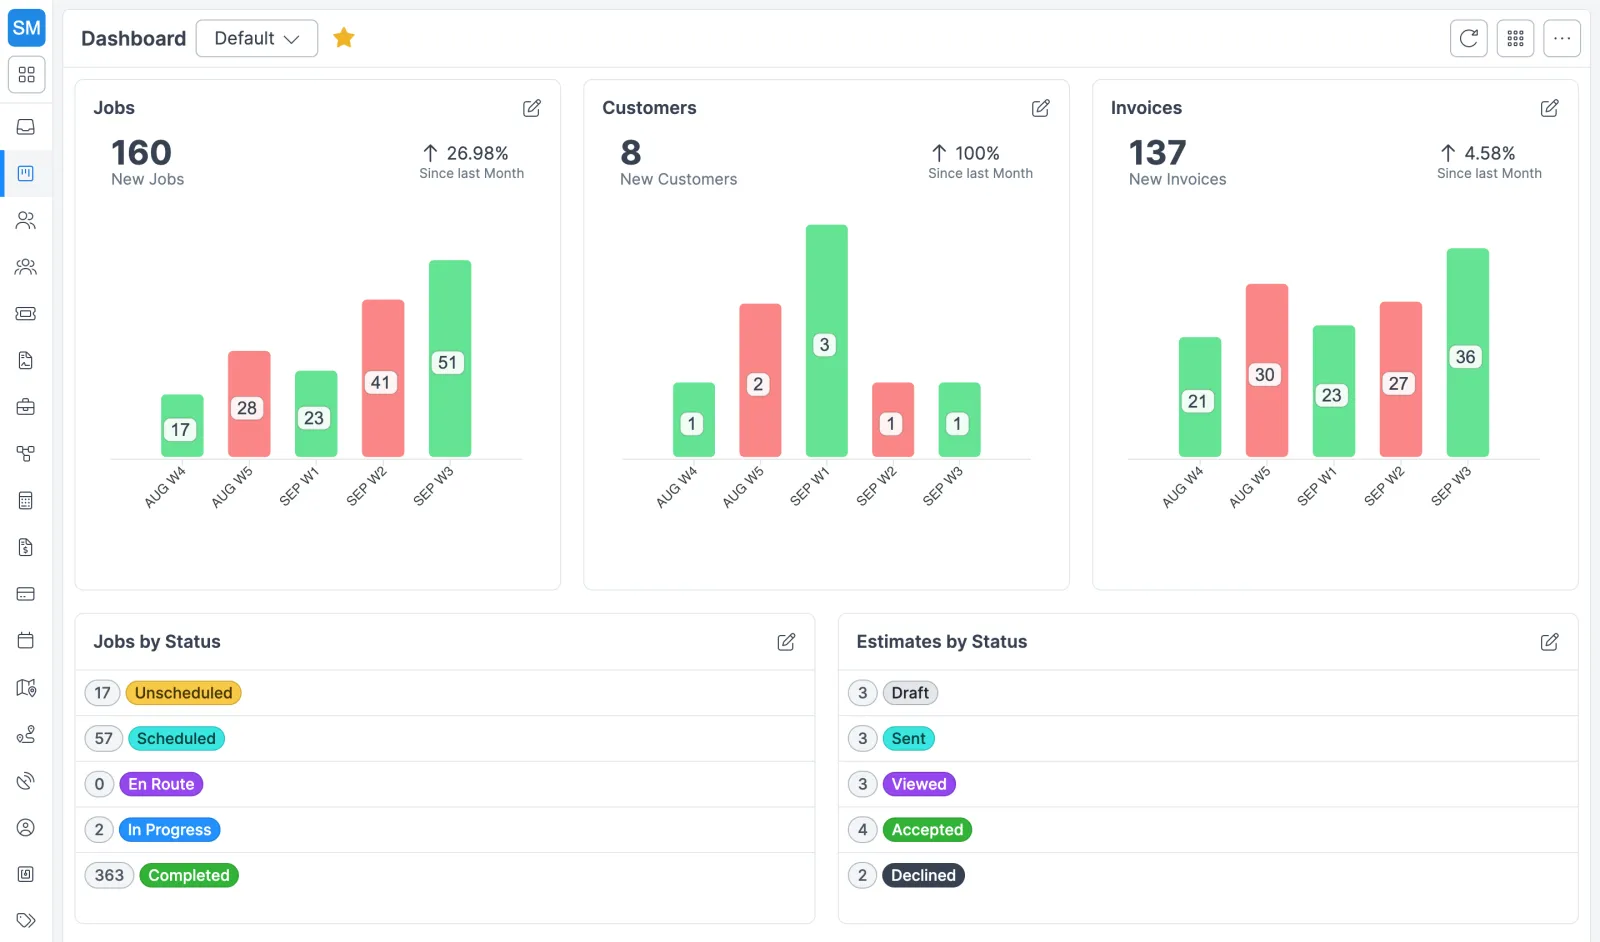Open the satellite dish icon in the sidebar

(26, 781)
